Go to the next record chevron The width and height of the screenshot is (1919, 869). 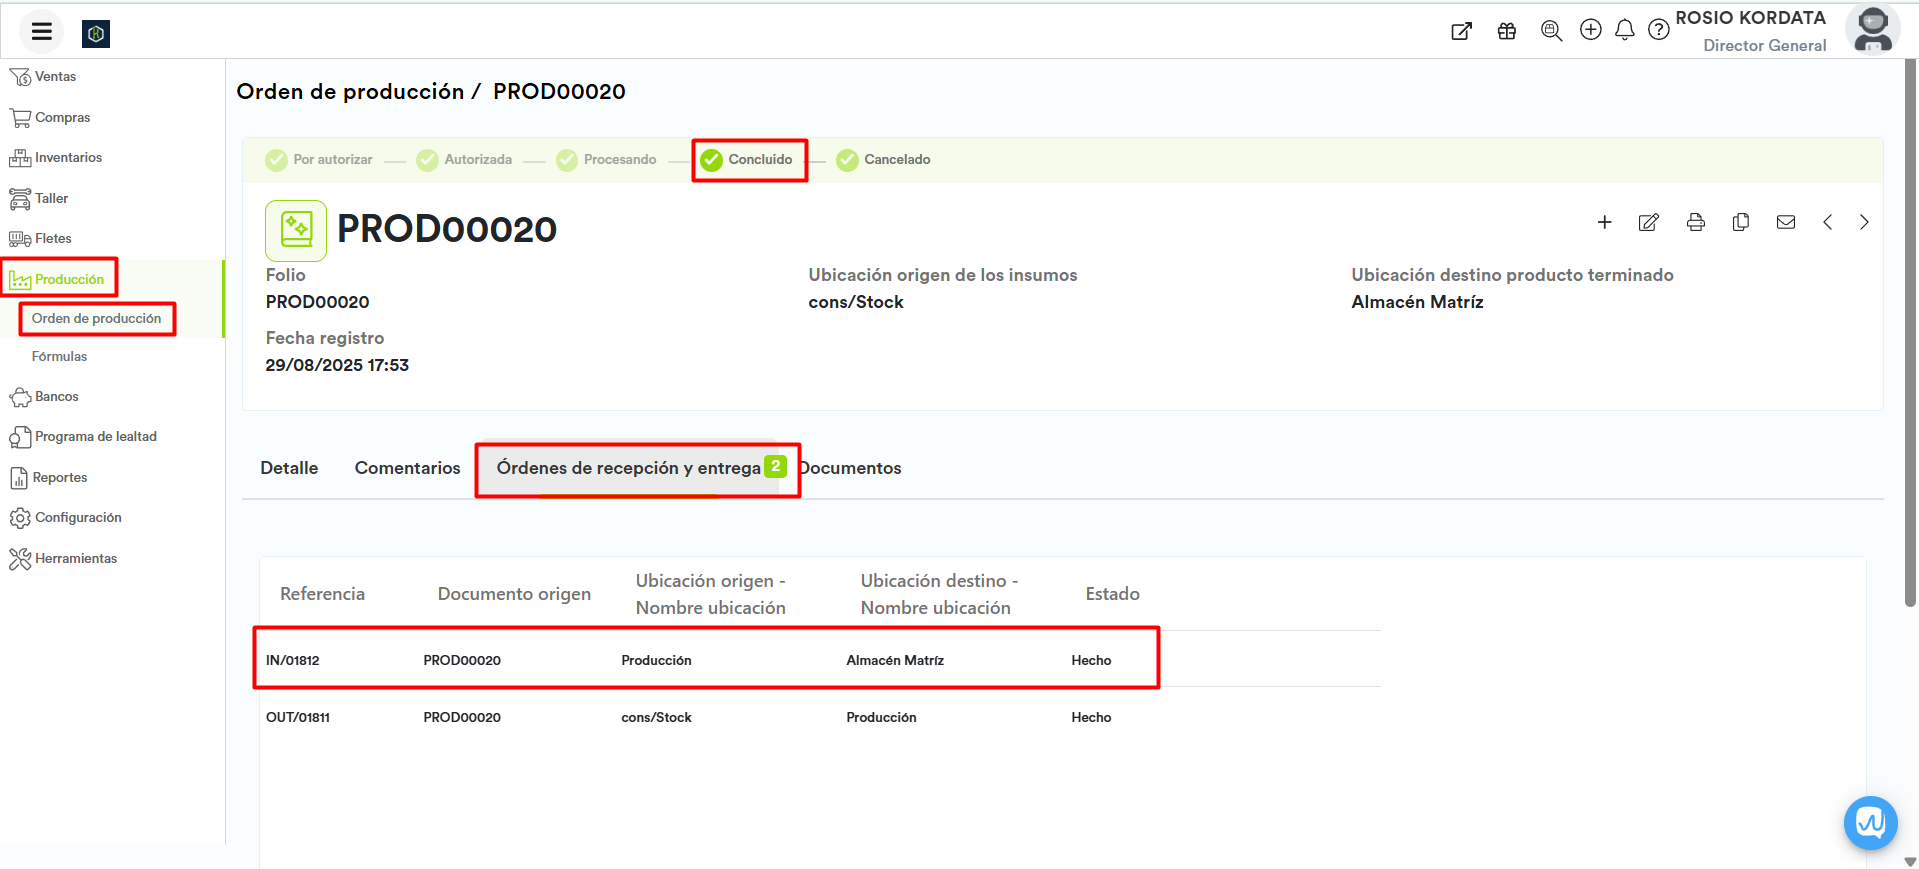point(1864,223)
